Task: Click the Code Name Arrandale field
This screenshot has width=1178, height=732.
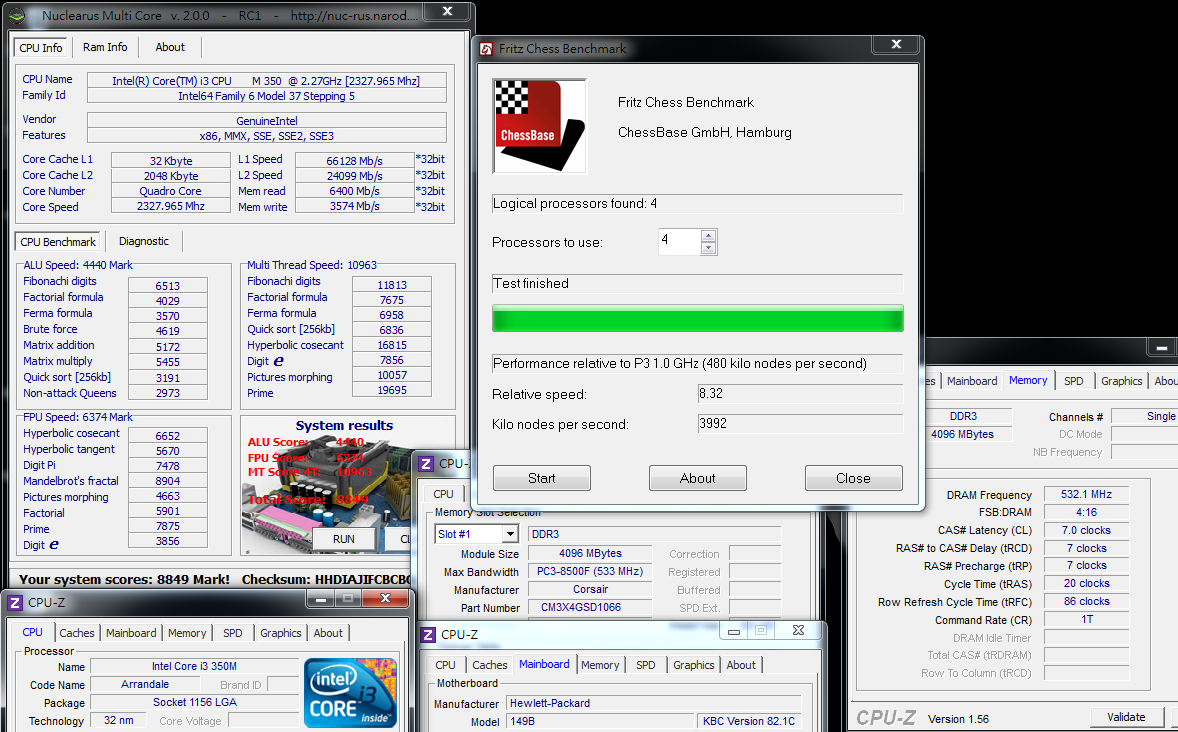Action: point(145,685)
